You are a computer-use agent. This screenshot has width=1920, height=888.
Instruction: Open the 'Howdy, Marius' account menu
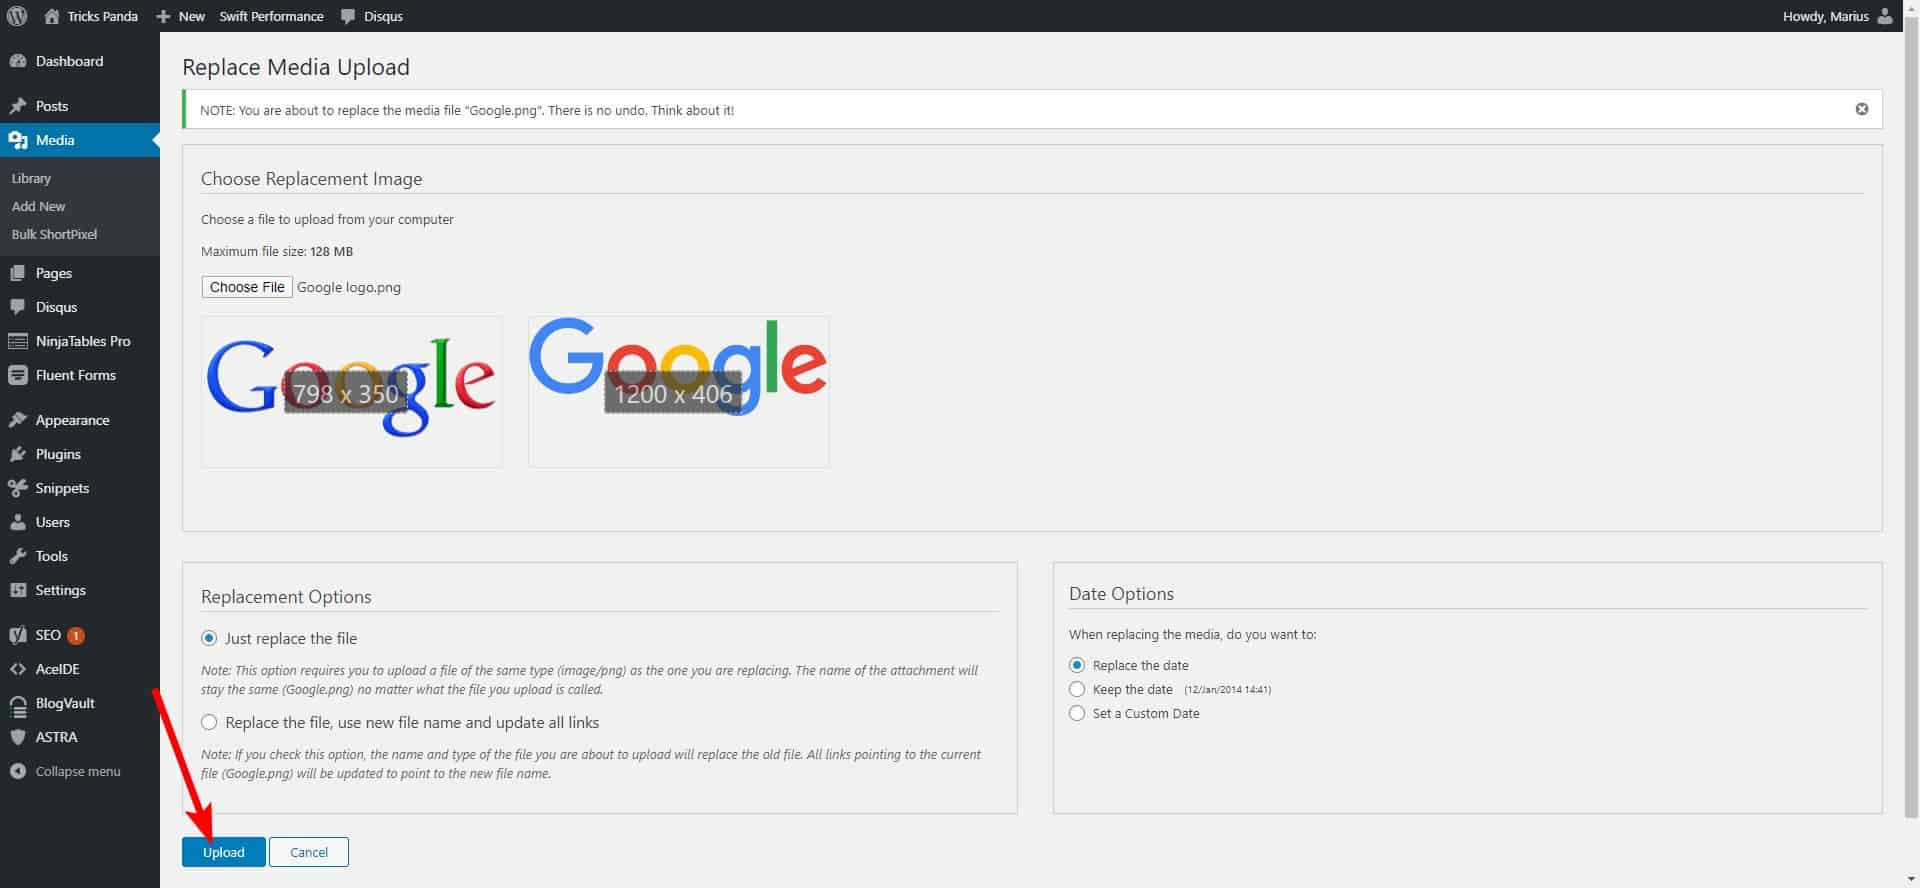(1836, 16)
